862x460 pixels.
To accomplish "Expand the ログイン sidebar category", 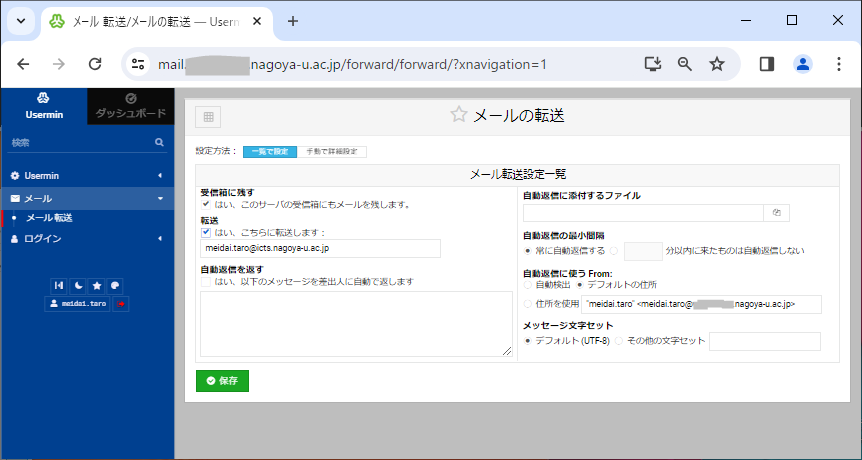I will [x=87, y=239].
